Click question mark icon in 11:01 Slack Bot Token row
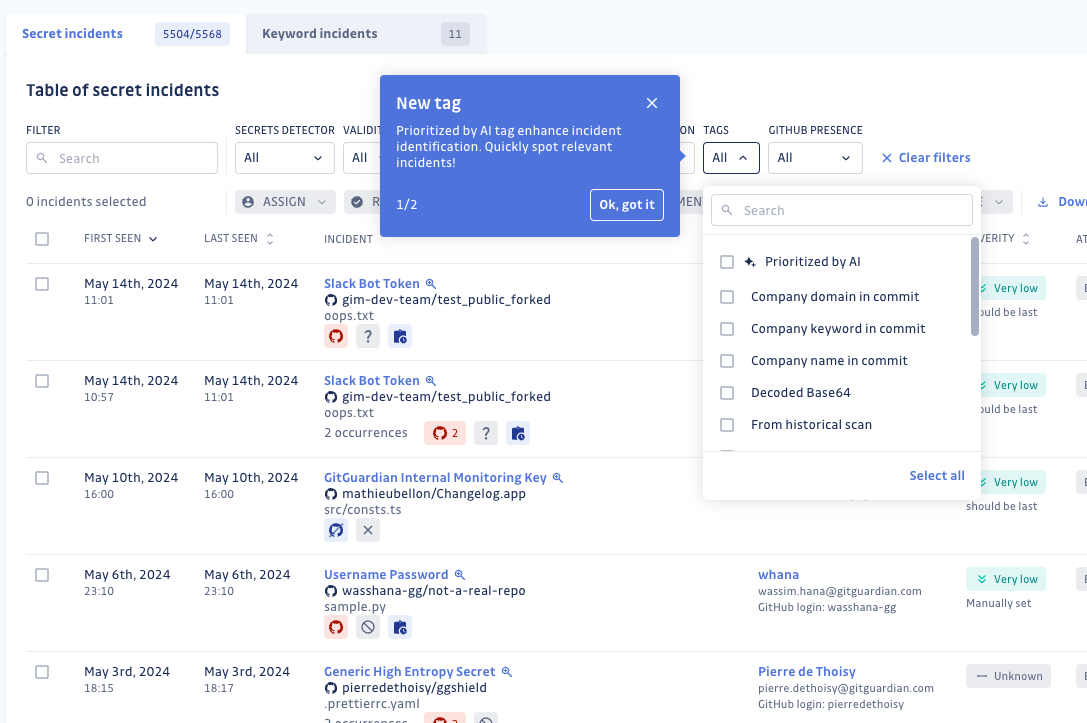 (x=368, y=336)
